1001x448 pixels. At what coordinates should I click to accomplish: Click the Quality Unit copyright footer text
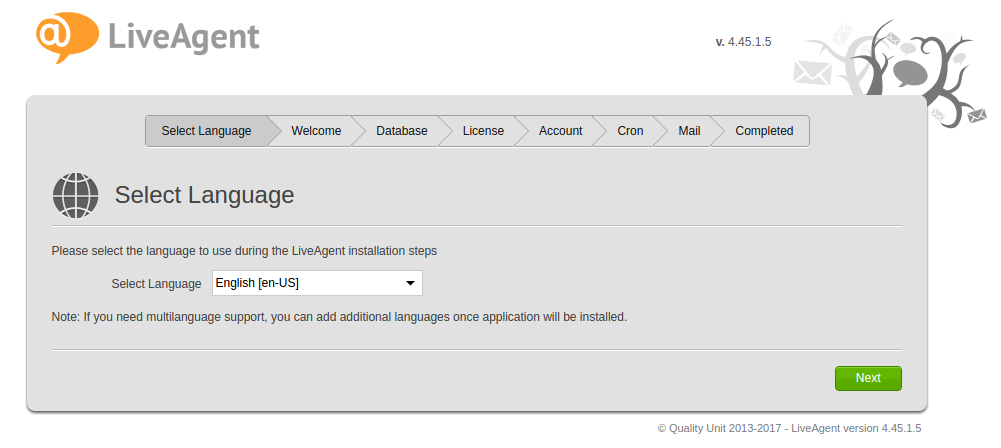tap(788, 428)
